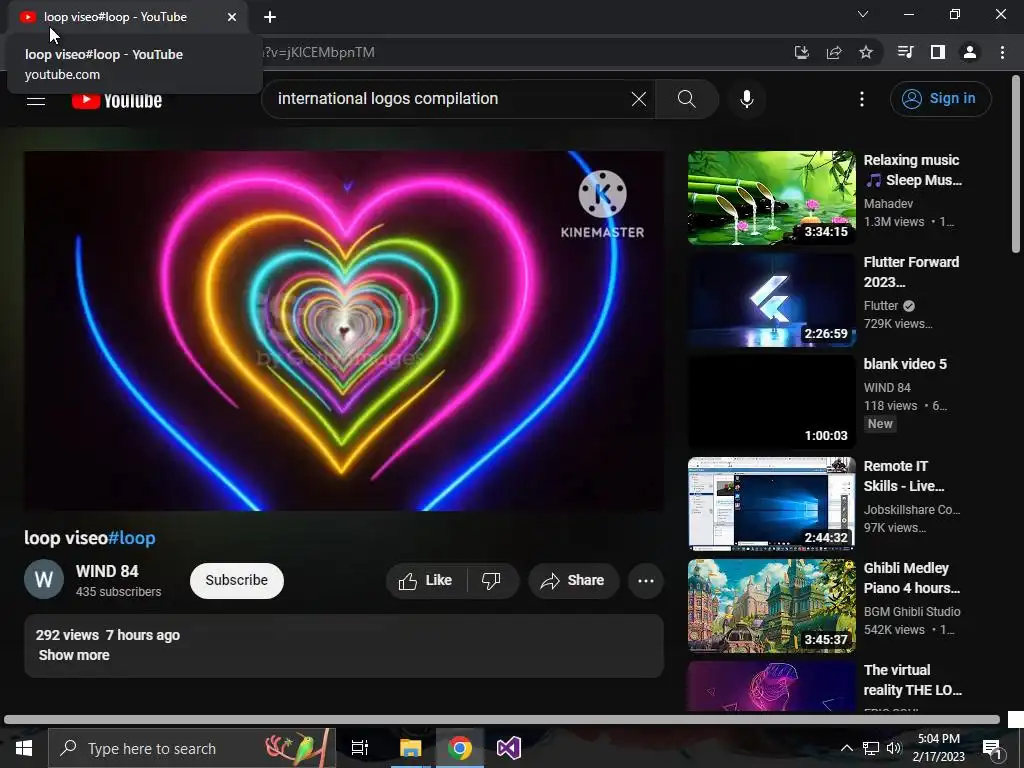
Task: Open Chrome three-dot customize menu
Action: click(1002, 52)
